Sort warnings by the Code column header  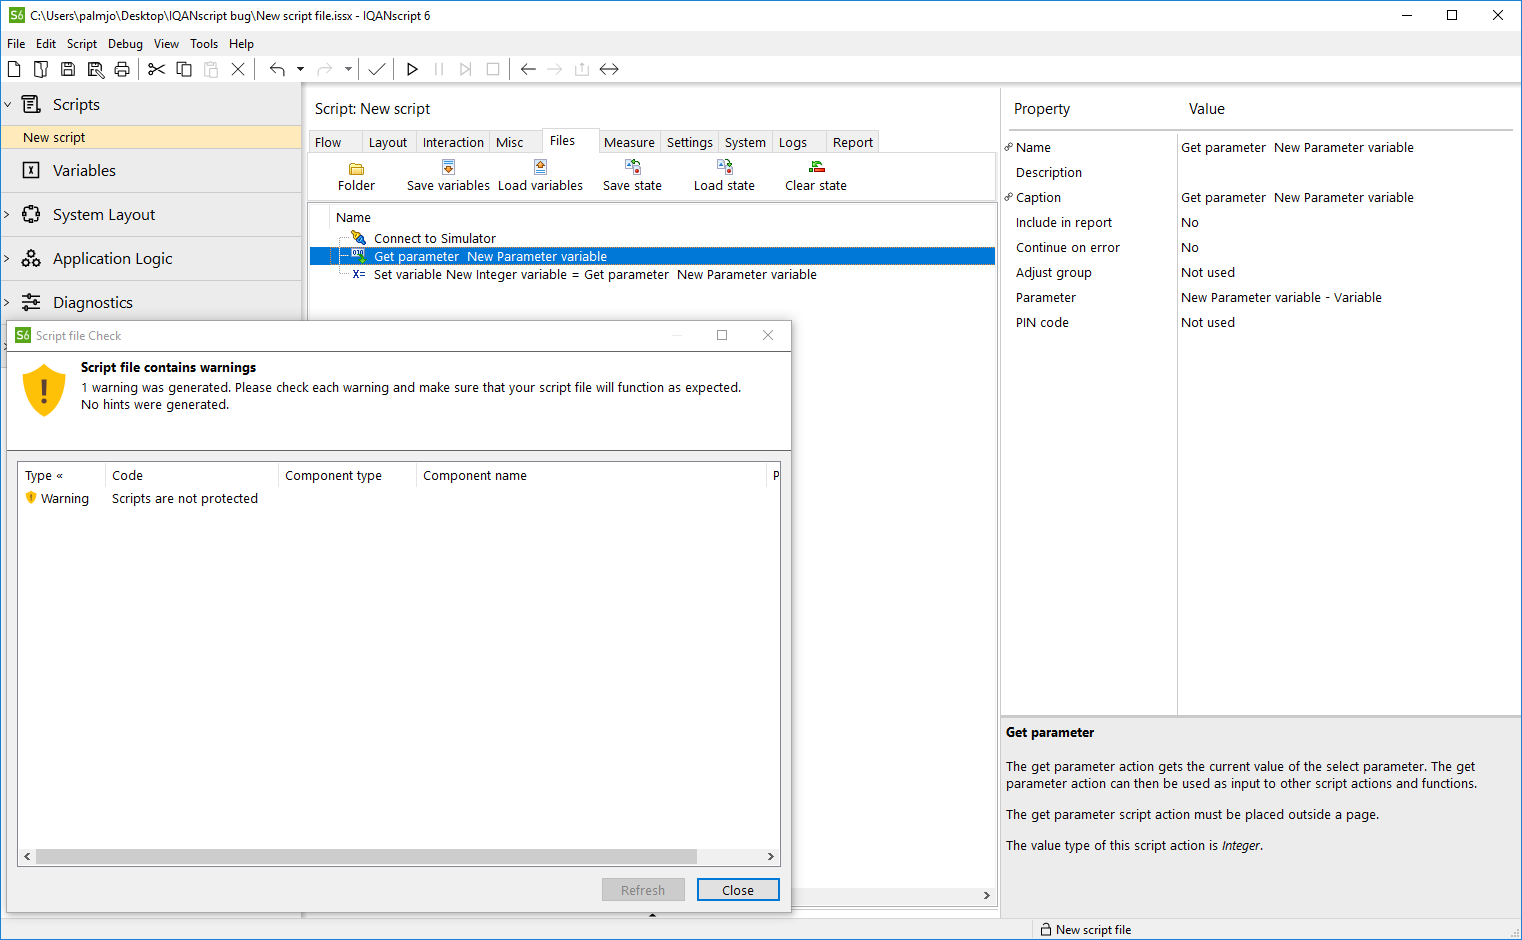pos(191,476)
